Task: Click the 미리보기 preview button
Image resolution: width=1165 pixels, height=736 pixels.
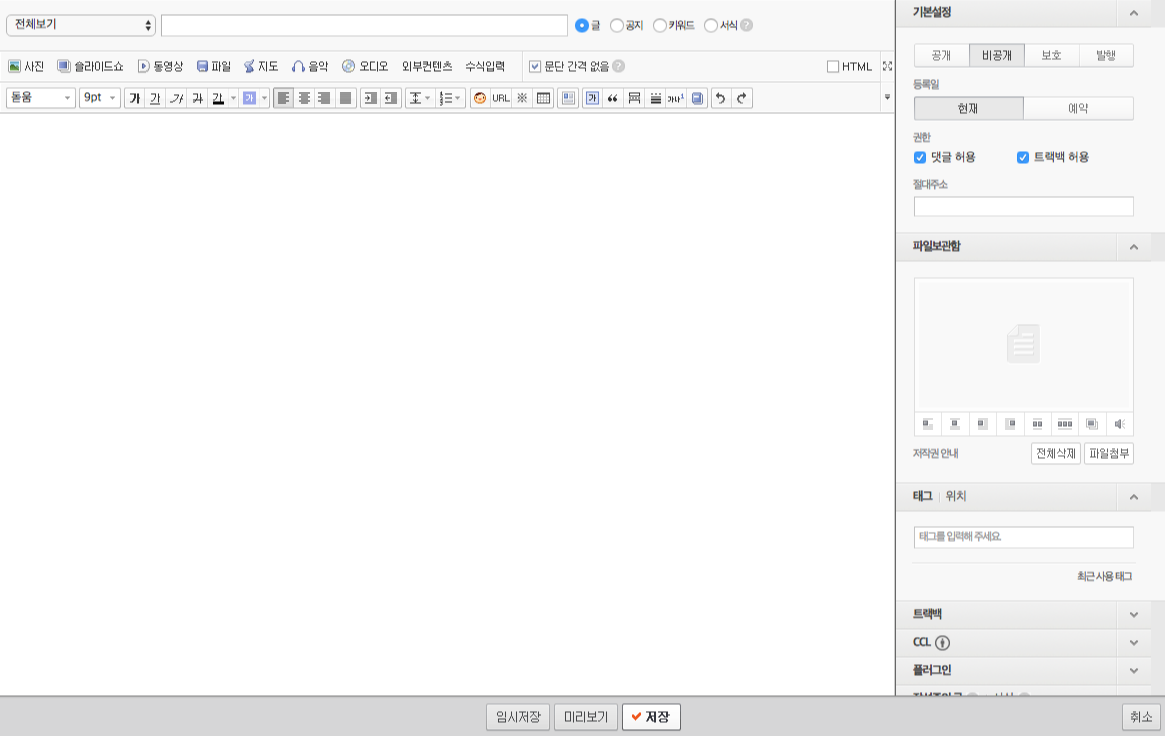Action: (x=585, y=717)
